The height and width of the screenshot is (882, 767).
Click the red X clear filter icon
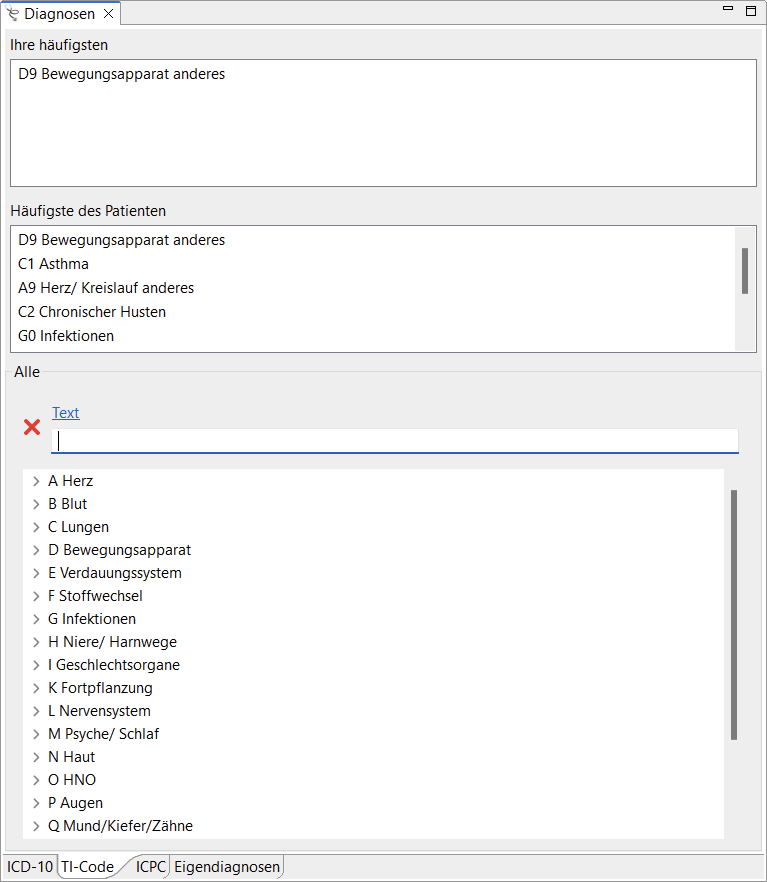point(32,427)
